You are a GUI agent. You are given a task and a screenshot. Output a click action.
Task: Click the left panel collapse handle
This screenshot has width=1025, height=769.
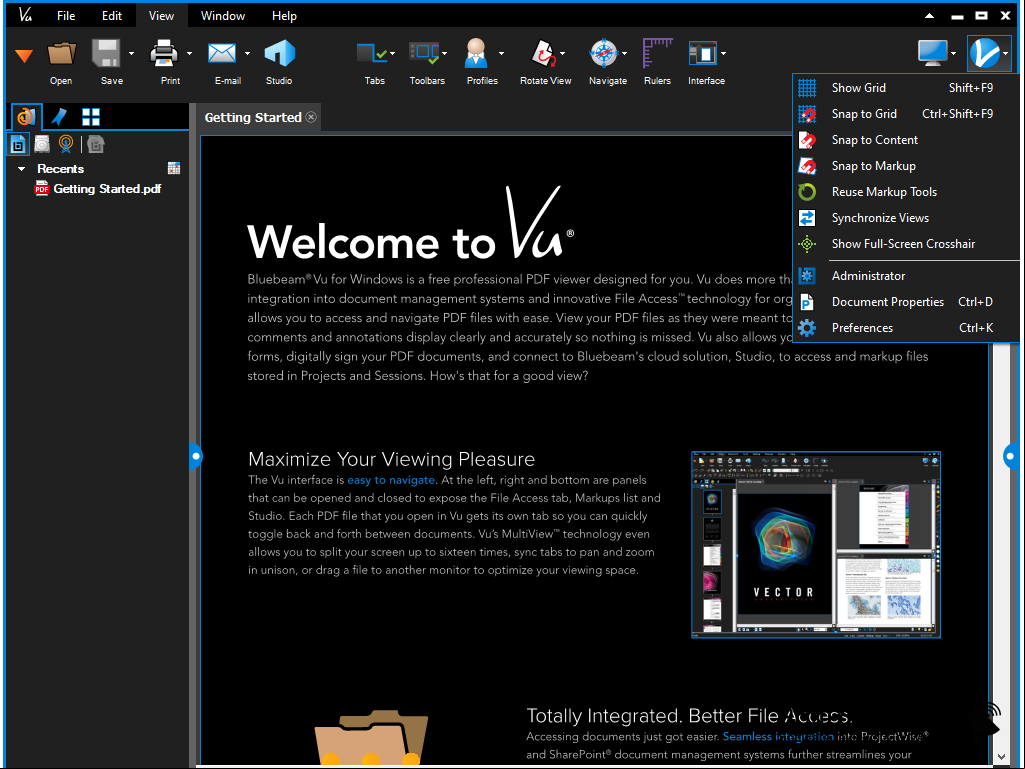click(195, 456)
